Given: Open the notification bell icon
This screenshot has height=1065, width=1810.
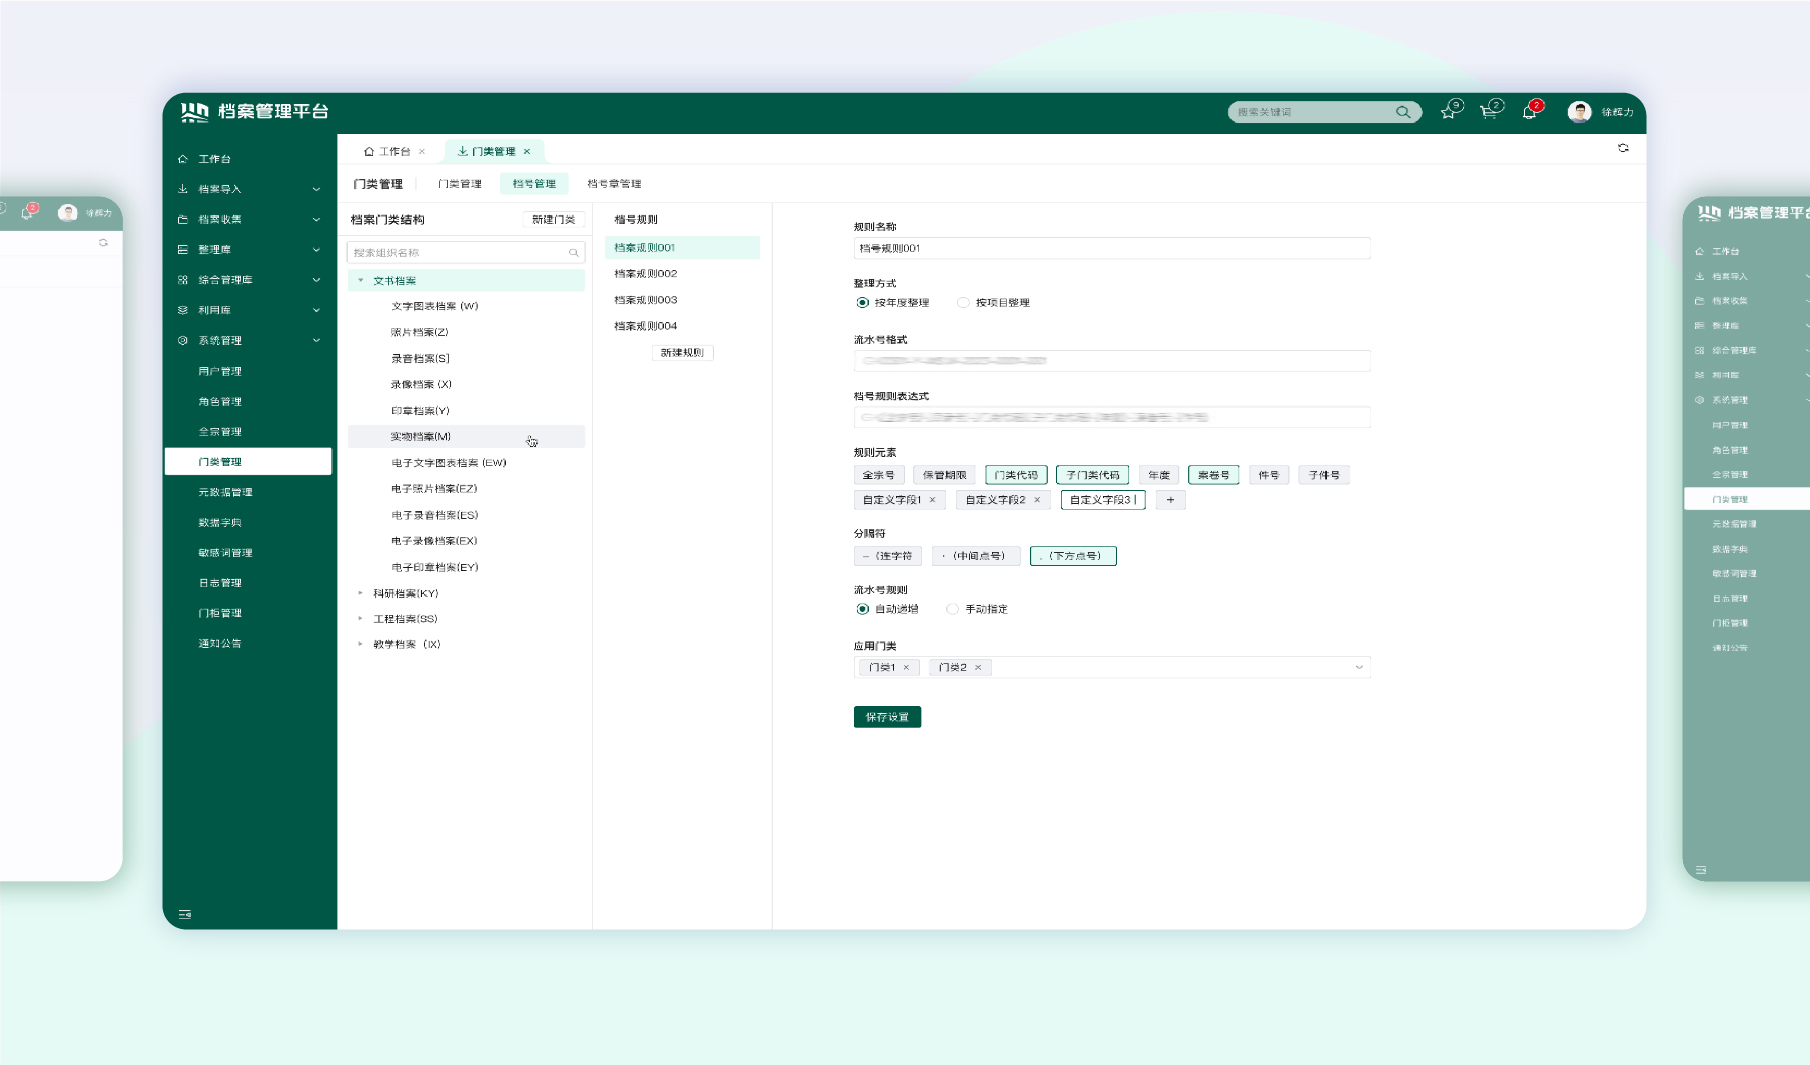Looking at the screenshot, I should (1529, 112).
